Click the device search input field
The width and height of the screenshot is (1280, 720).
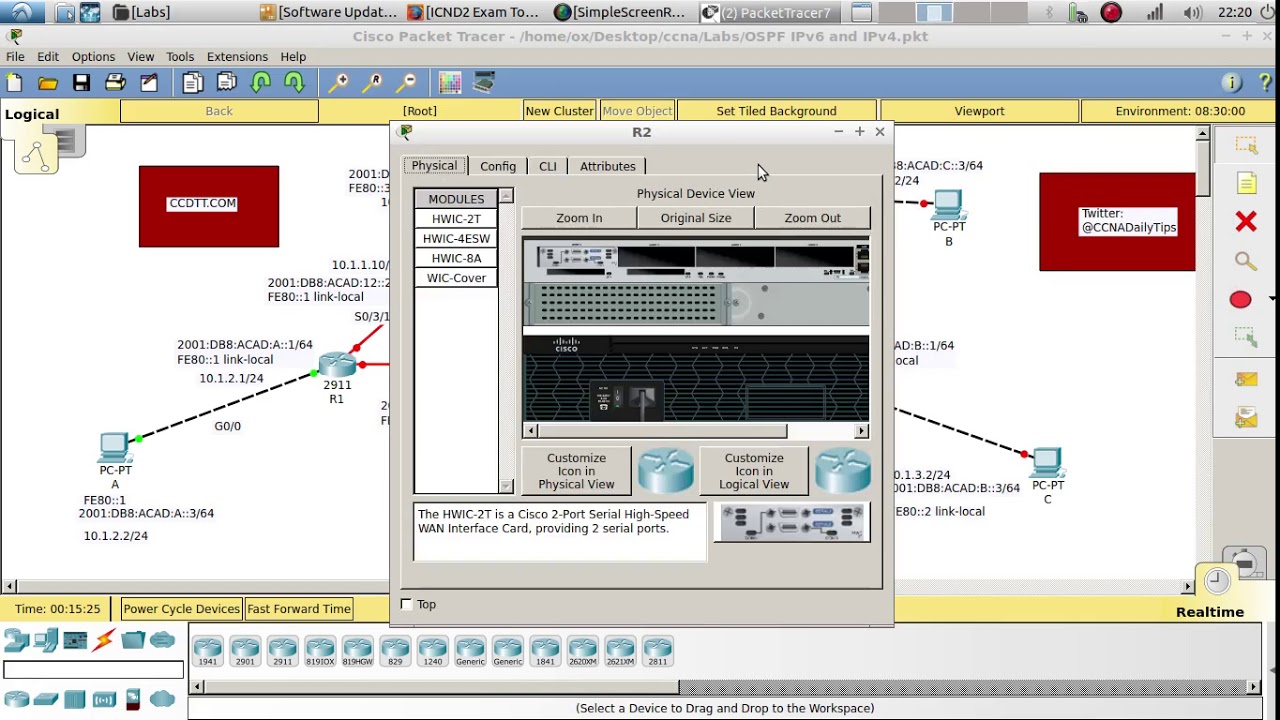[x=93, y=670]
